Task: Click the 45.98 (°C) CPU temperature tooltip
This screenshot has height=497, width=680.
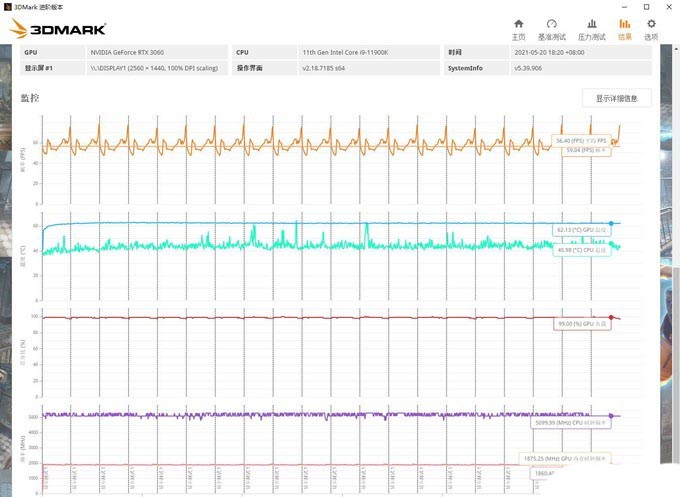Action: (582, 250)
